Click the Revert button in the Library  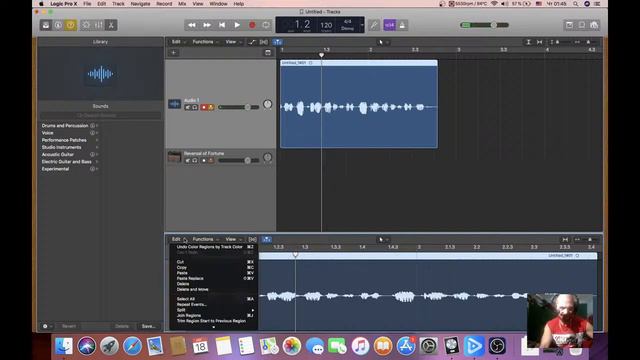69,326
